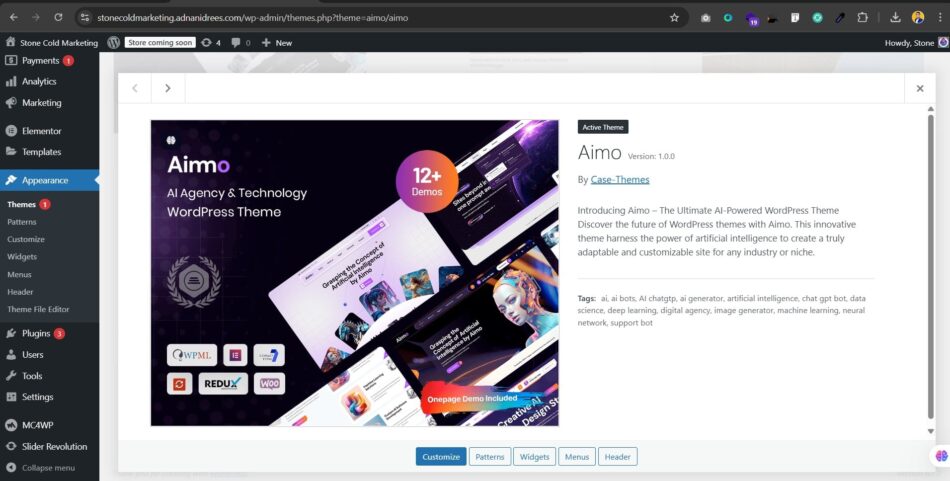Click the WordPress logo in admin bar
950x481 pixels.
click(113, 42)
